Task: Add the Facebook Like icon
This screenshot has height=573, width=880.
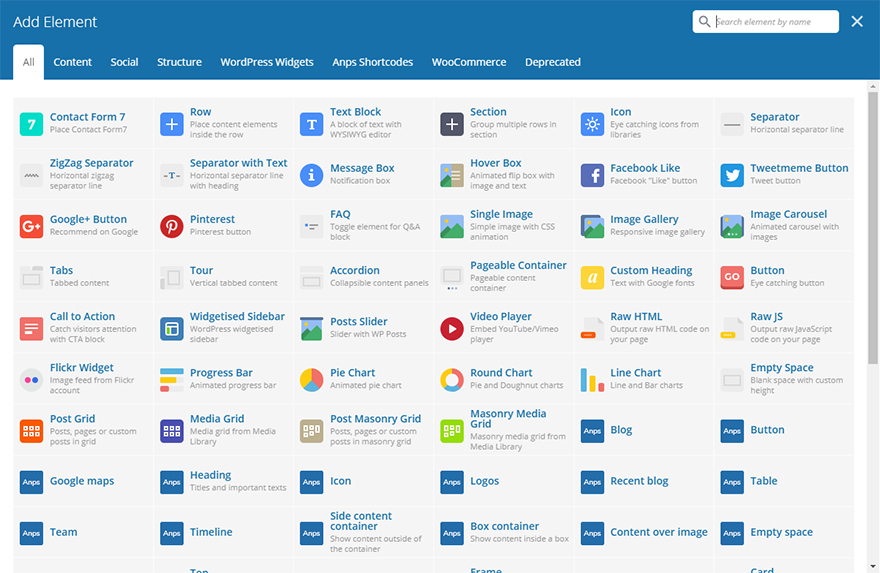Action: click(592, 175)
